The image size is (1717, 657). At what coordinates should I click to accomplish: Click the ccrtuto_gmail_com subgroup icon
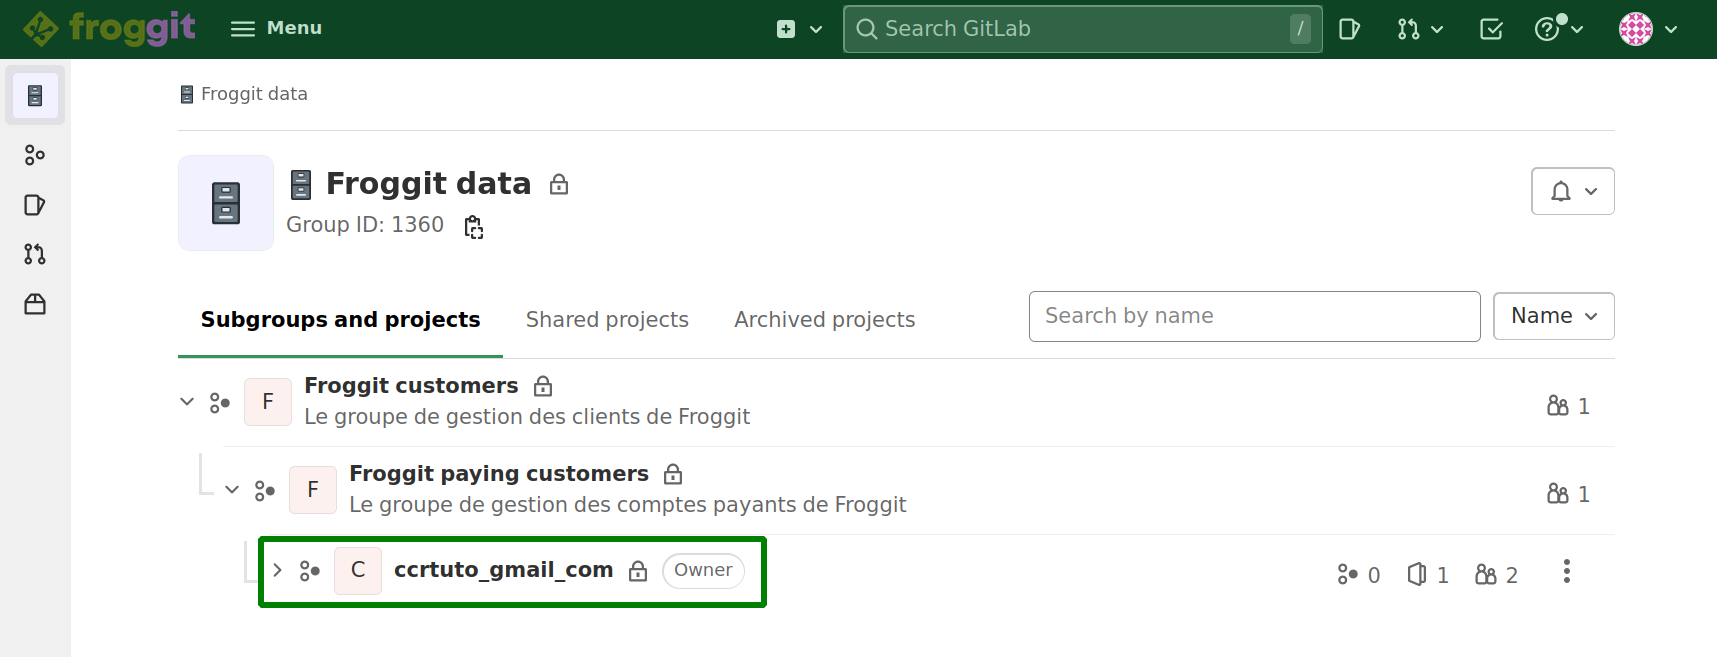(x=310, y=571)
